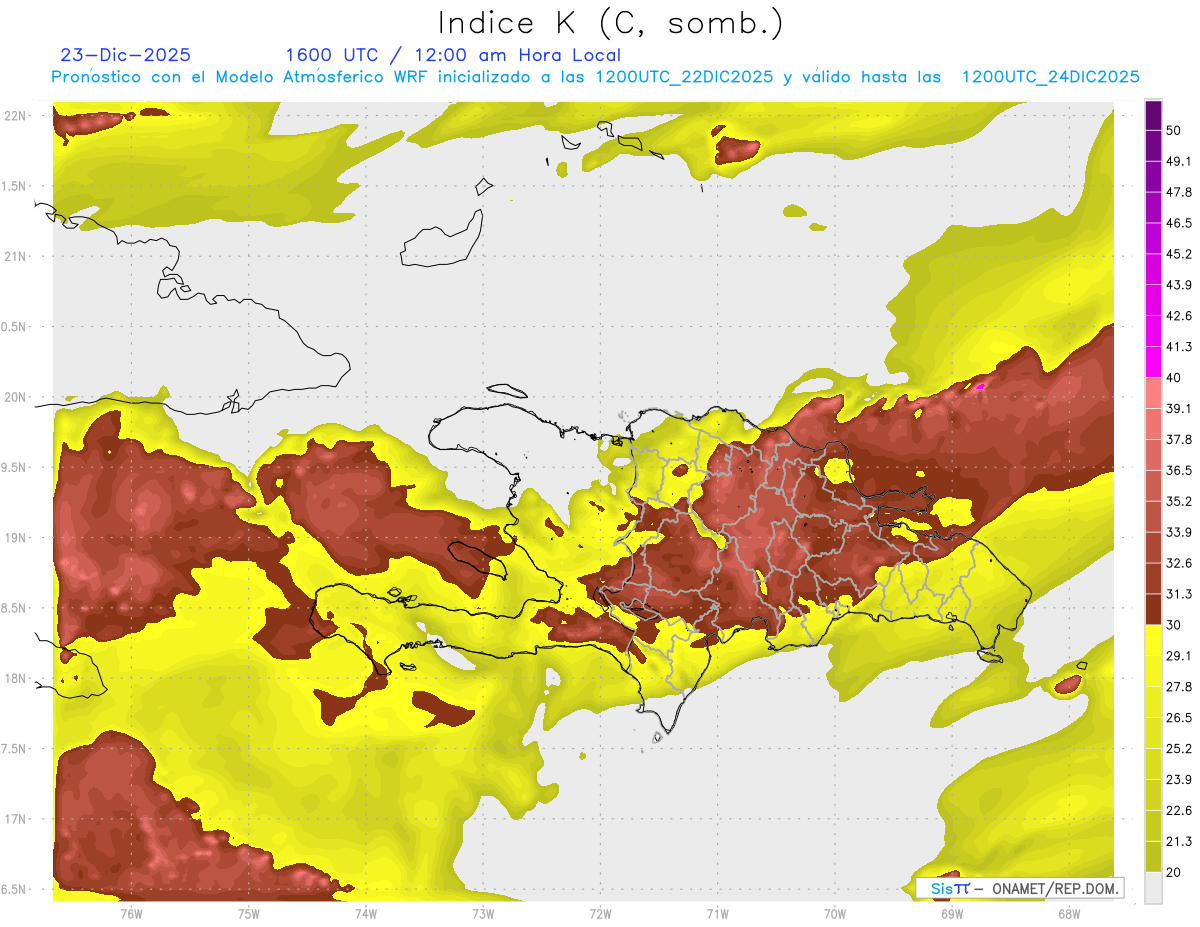
Task: Click the '49.1' color bar value
Action: click(1180, 161)
